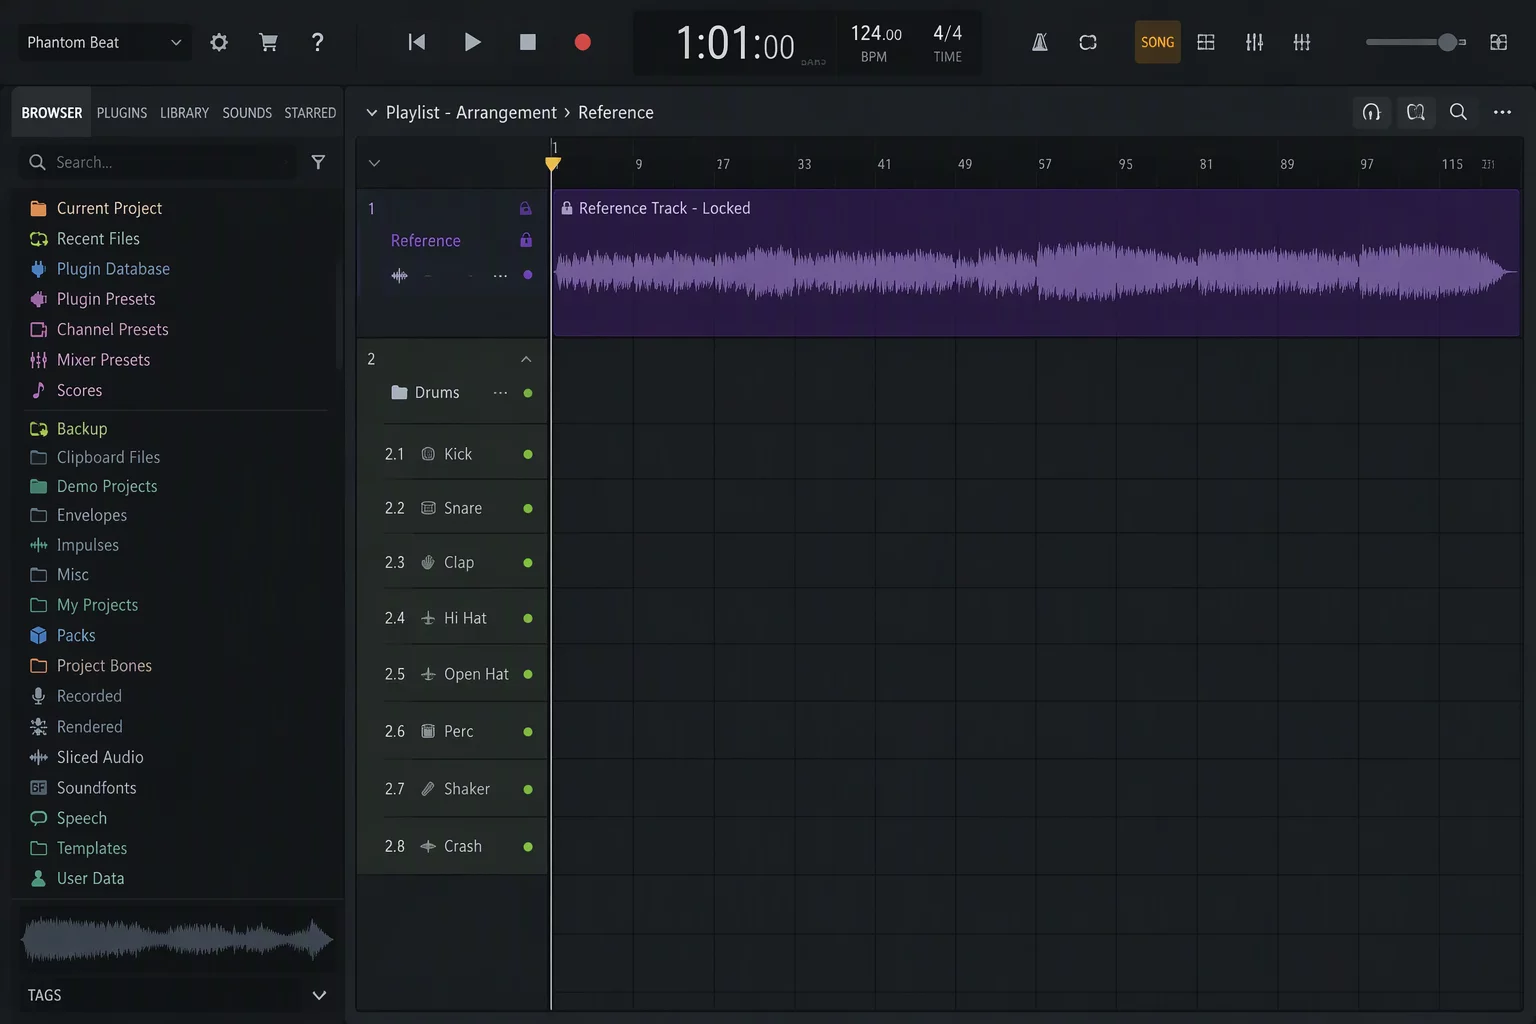Mute the Snare track
This screenshot has height=1024, width=1536.
point(528,508)
